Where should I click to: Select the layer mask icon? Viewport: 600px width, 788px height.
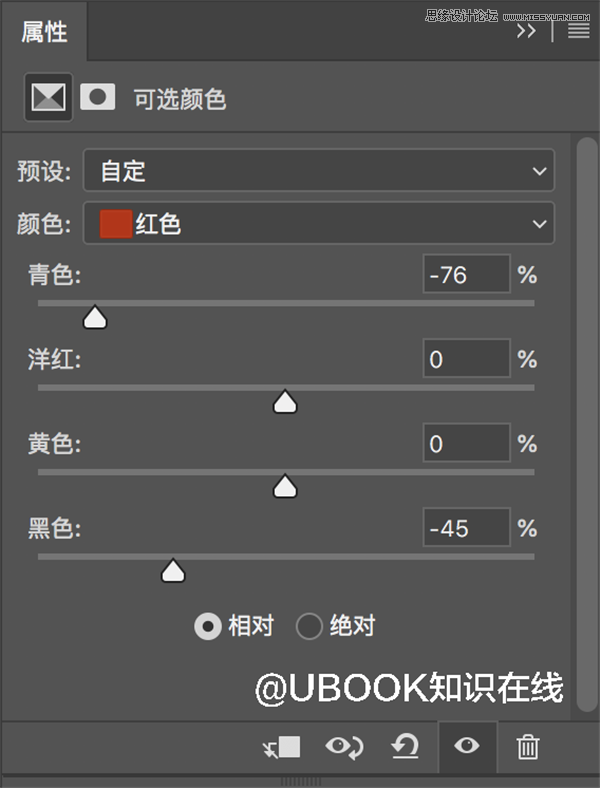[x=97, y=97]
